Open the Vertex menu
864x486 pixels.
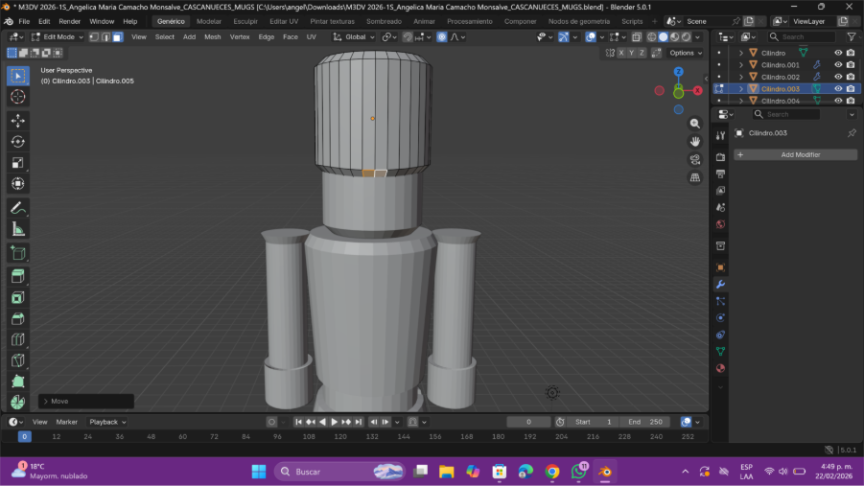pos(240,37)
